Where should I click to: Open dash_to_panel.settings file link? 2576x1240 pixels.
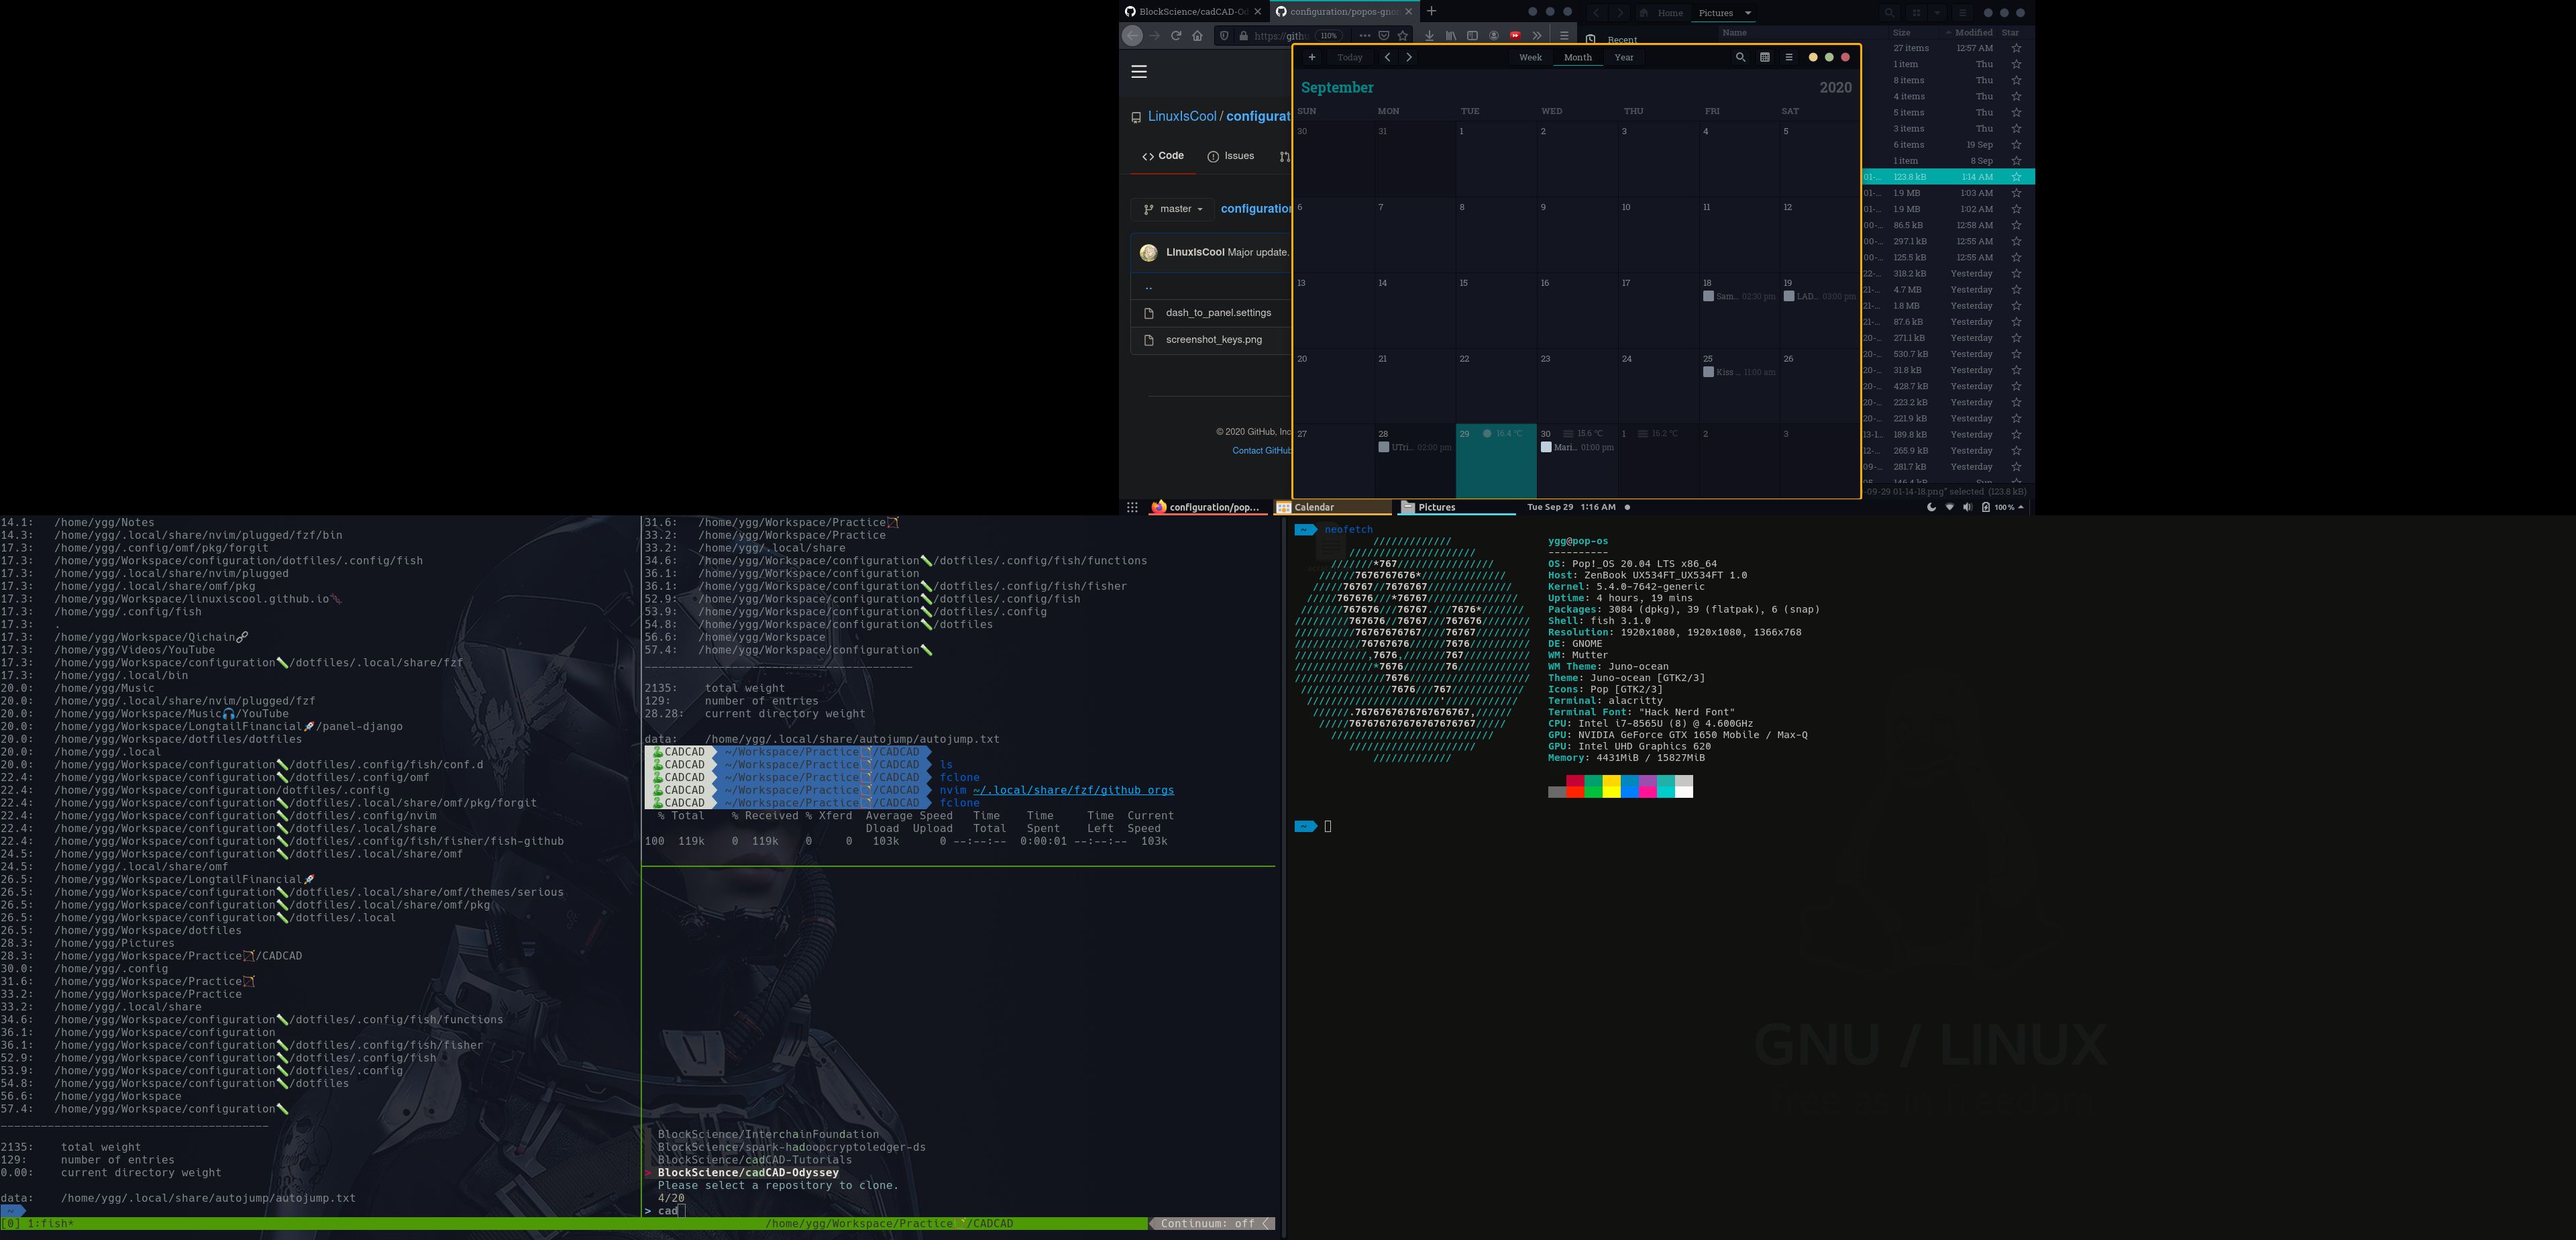pos(1218,313)
